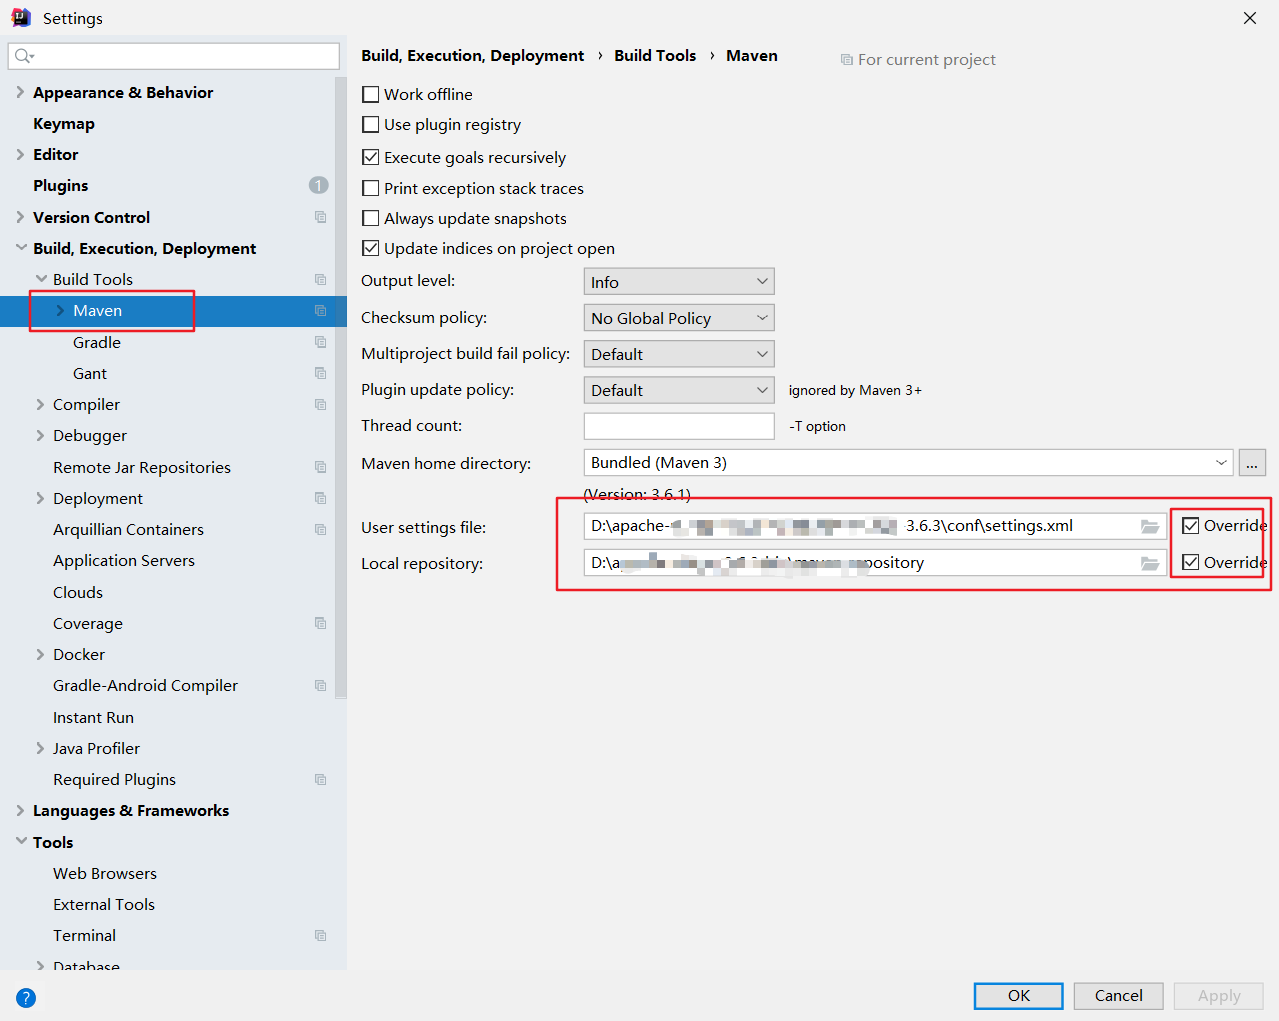This screenshot has height=1021, width=1279.
Task: Click the Plugins update count badge
Action: [x=318, y=185]
